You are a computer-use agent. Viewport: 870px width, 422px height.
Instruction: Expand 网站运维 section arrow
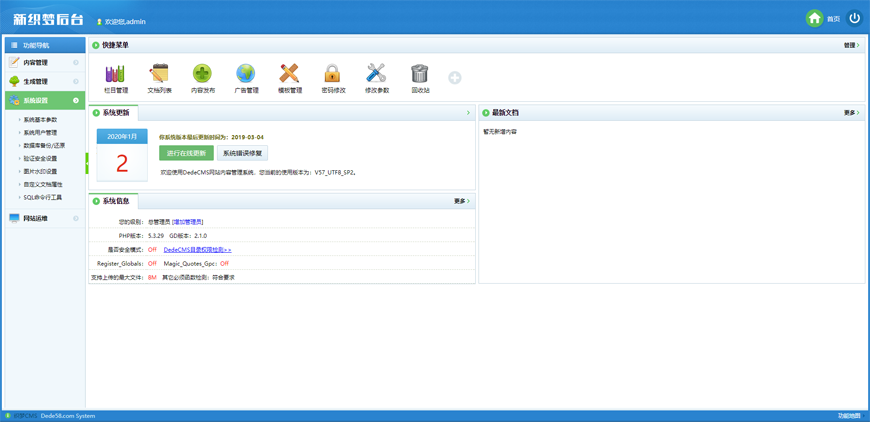(x=76, y=218)
